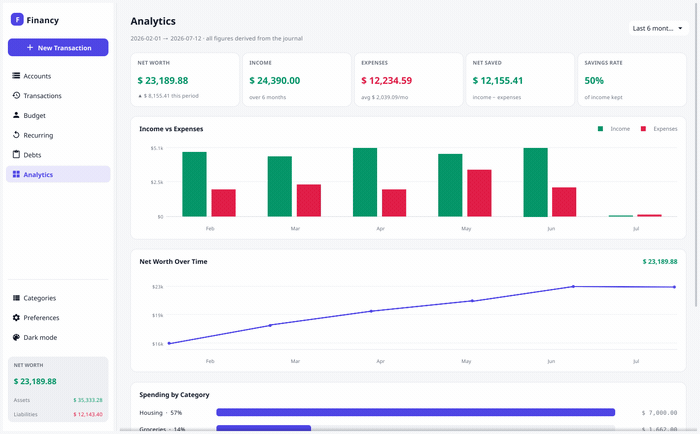Click the Housing spending progress bar
This screenshot has height=434, width=700.
click(416, 412)
